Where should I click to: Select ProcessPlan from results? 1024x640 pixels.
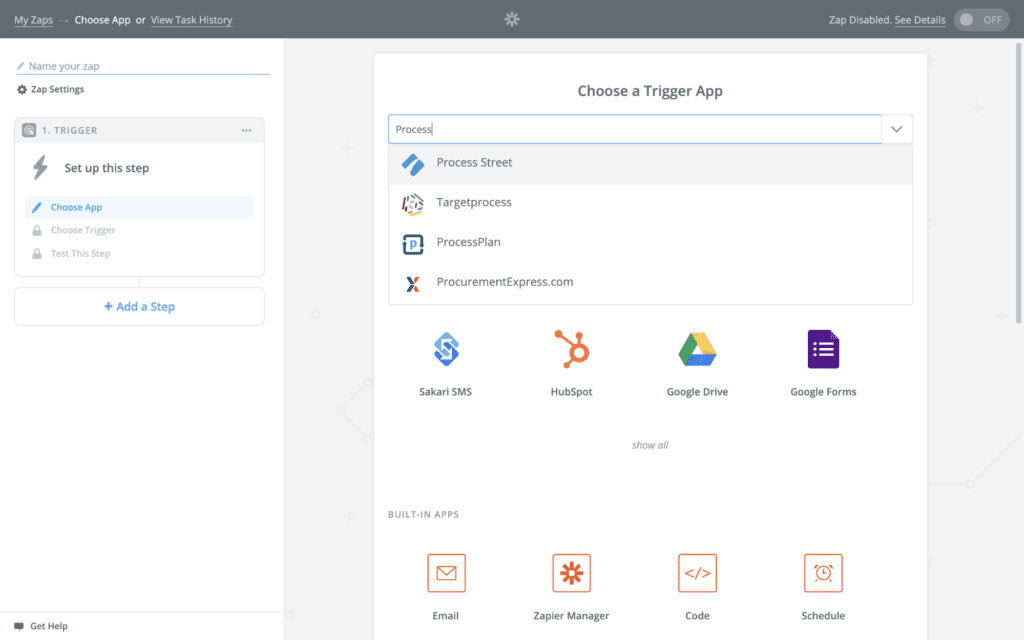(650, 244)
